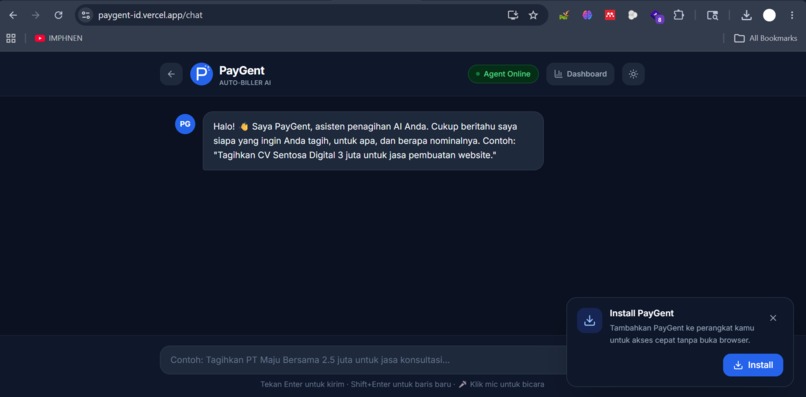
Task: Open browser Downloads icon
Action: tap(746, 15)
